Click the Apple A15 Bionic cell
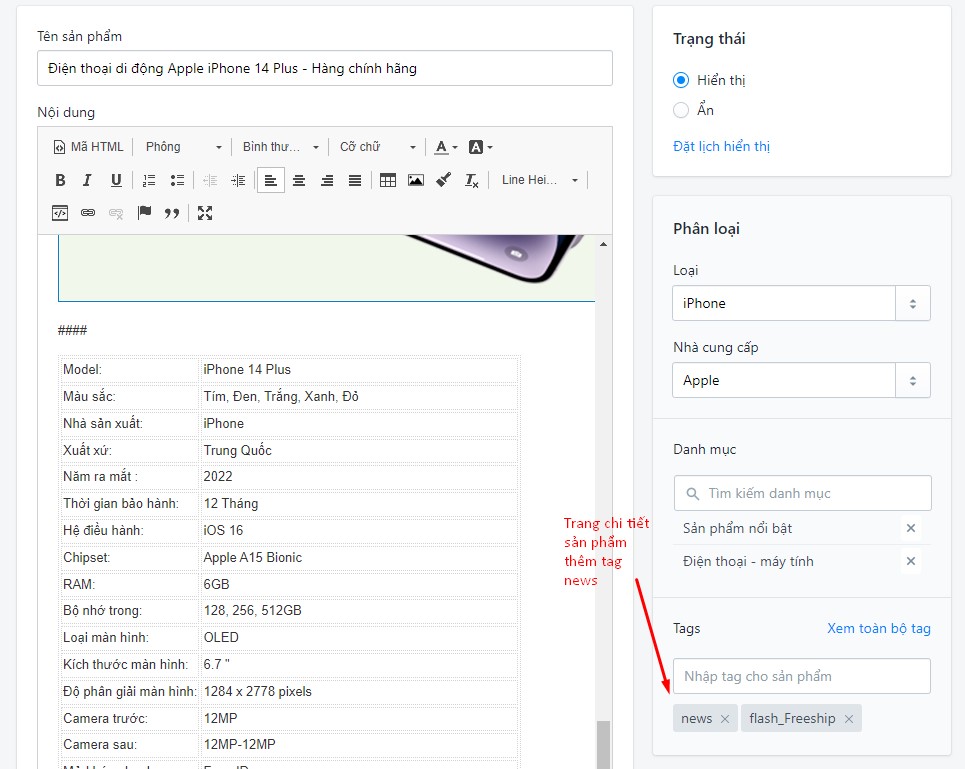This screenshot has height=769, width=965. 359,557
